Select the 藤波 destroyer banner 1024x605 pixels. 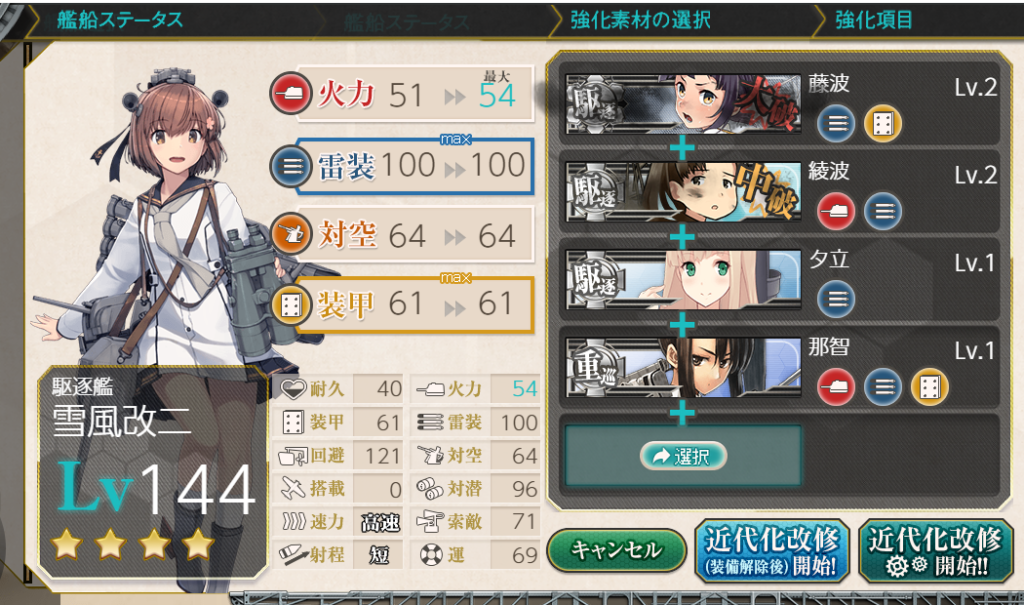(x=683, y=103)
